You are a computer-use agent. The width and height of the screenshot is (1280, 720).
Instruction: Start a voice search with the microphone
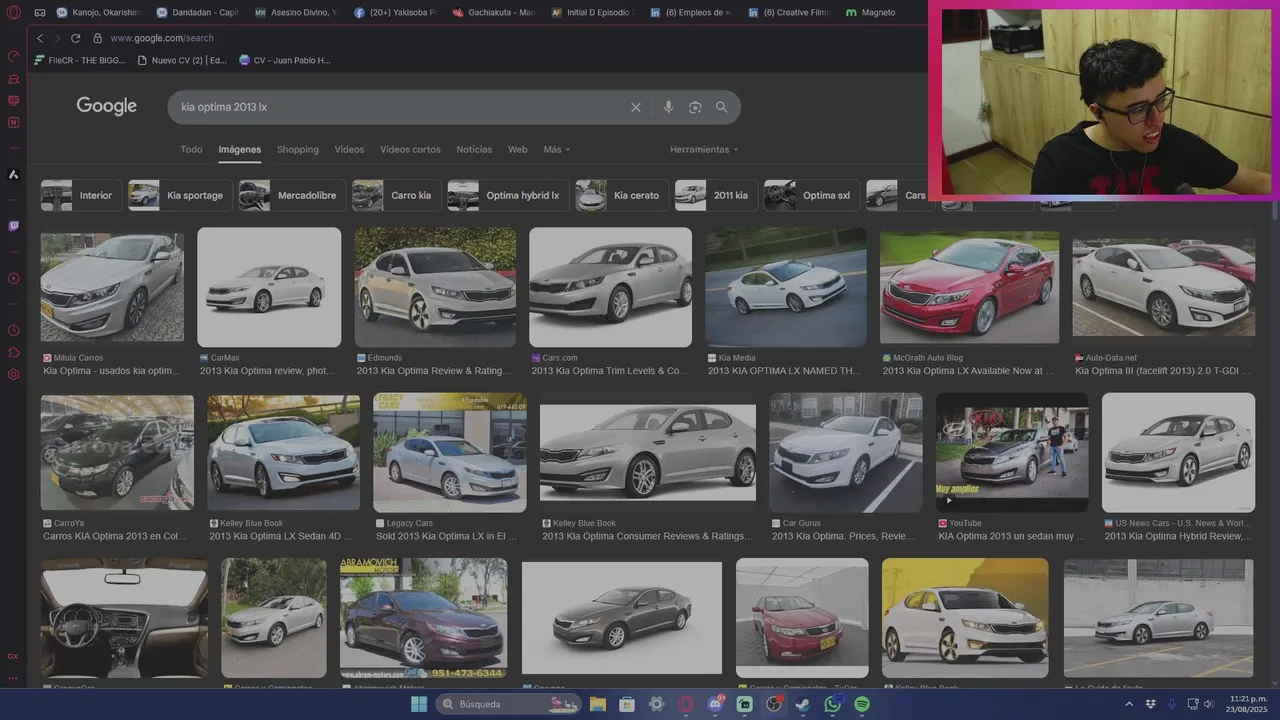pyautogui.click(x=668, y=107)
